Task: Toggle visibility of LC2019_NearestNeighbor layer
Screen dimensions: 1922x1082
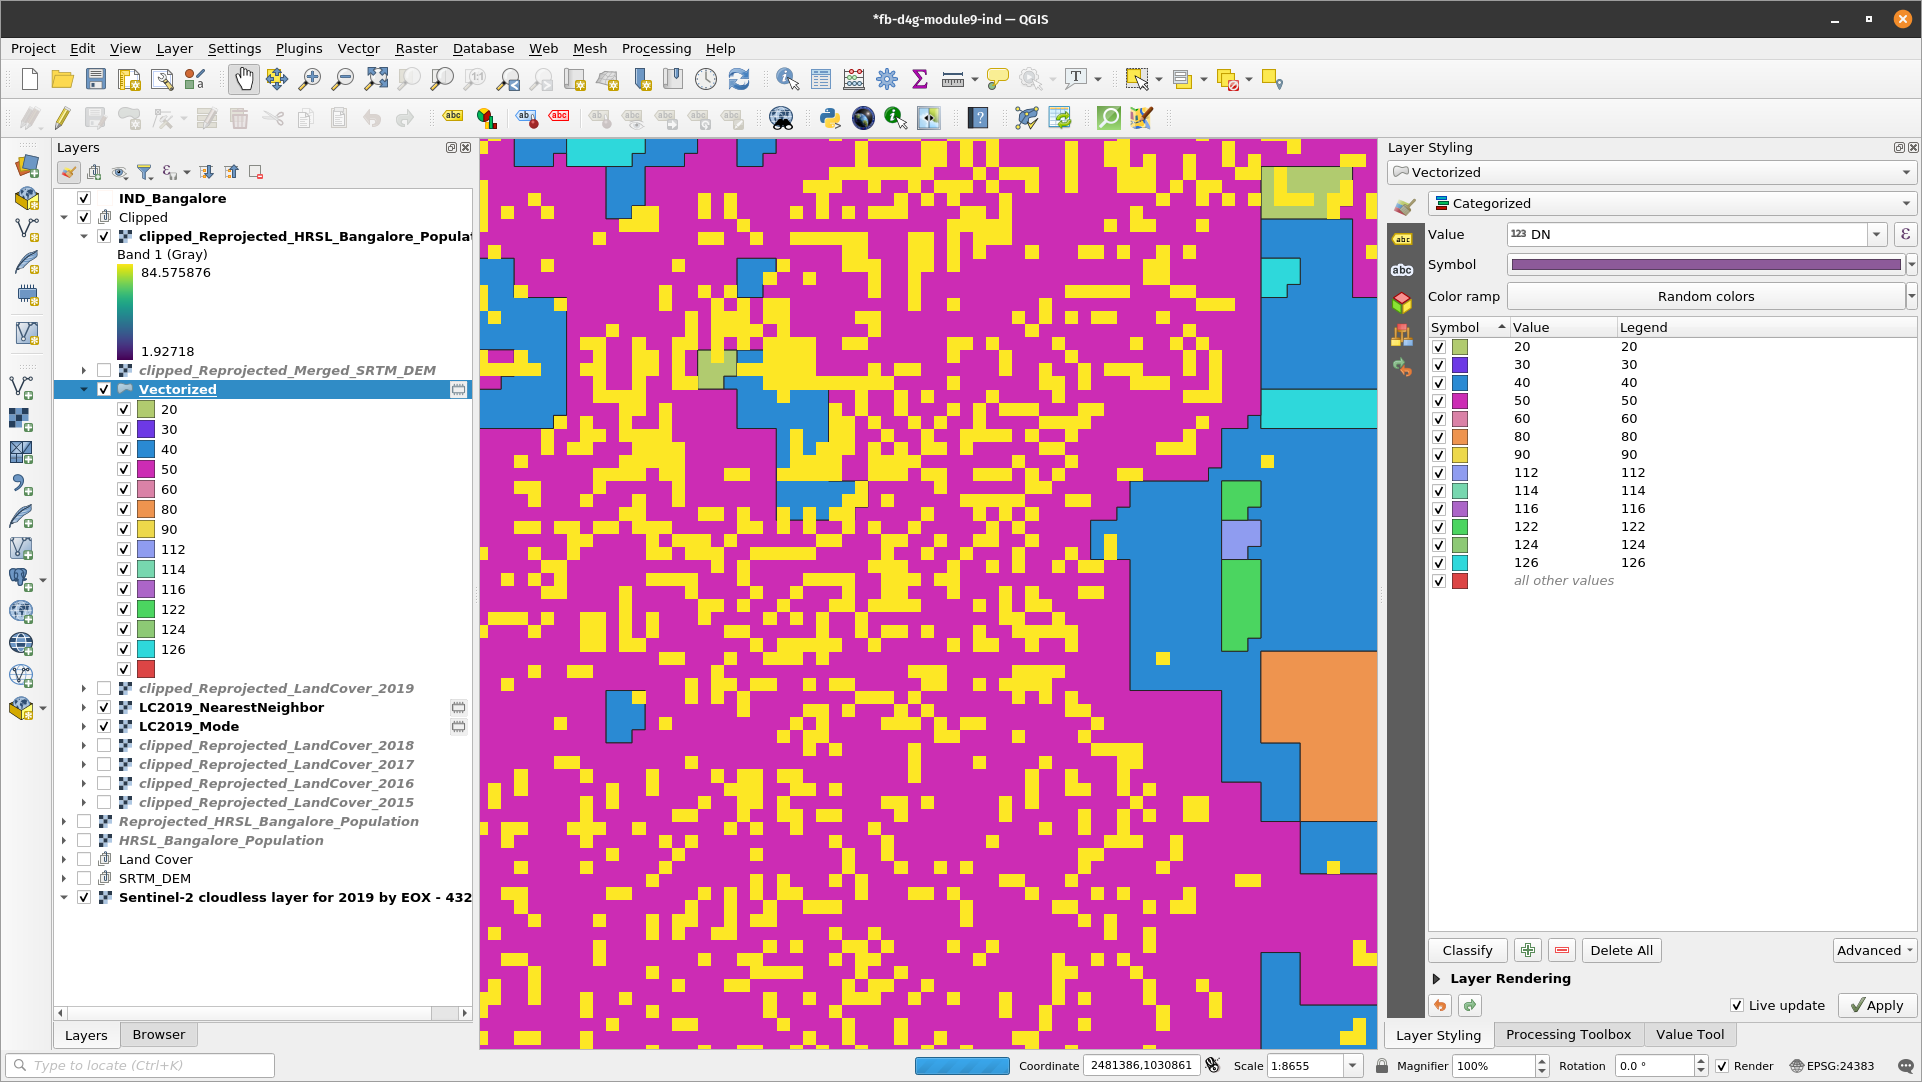Action: (104, 709)
